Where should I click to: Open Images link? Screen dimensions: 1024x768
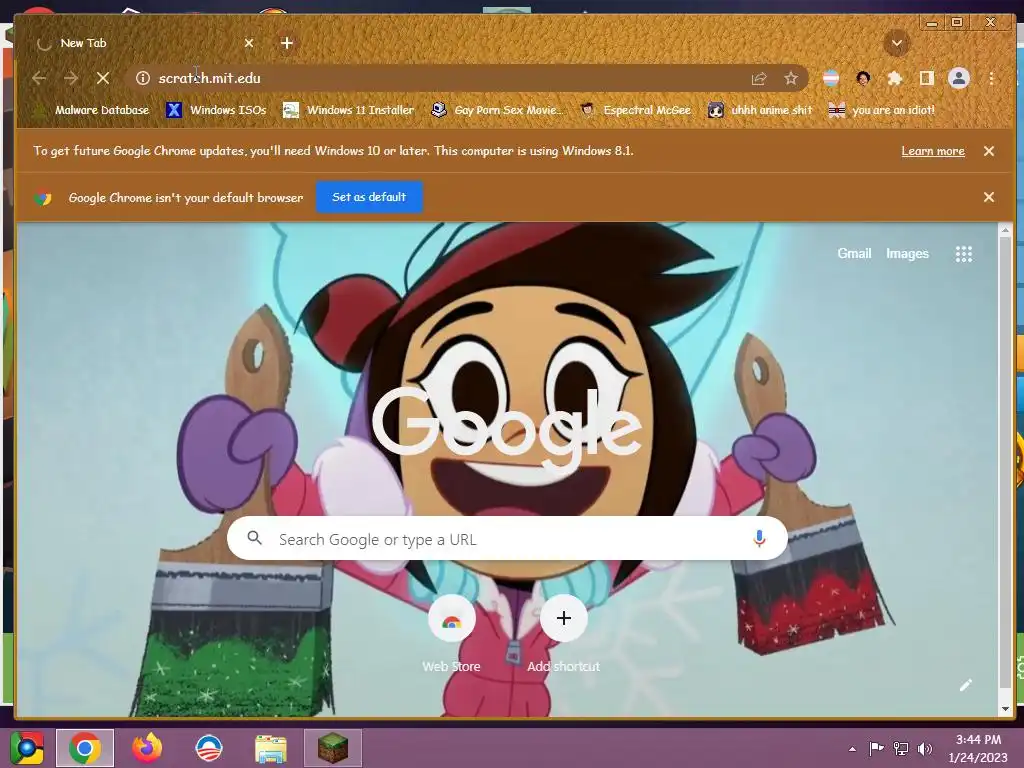pyautogui.click(x=907, y=253)
